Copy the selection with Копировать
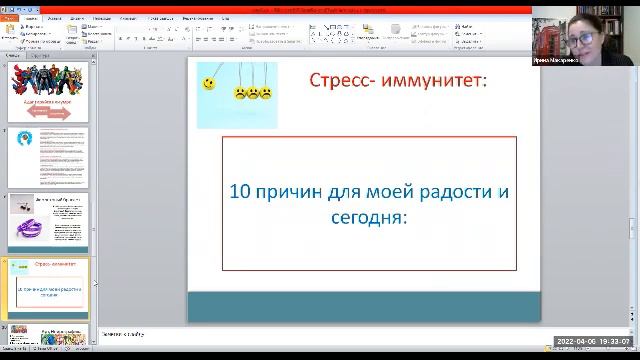 point(35,34)
